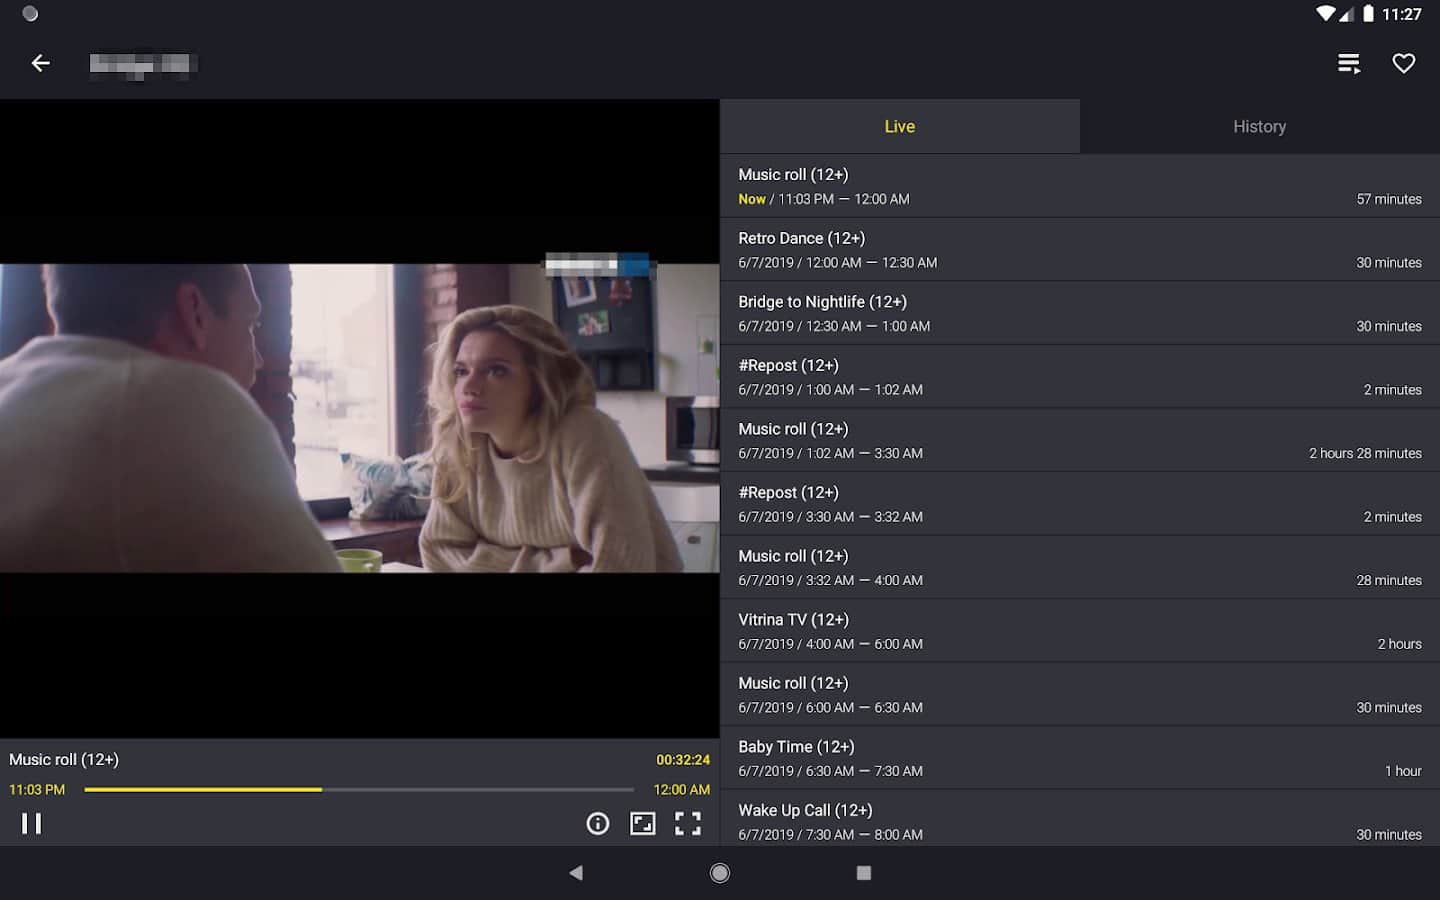Add channel to favorites with heart icon
Viewport: 1440px width, 900px height.
1404,64
